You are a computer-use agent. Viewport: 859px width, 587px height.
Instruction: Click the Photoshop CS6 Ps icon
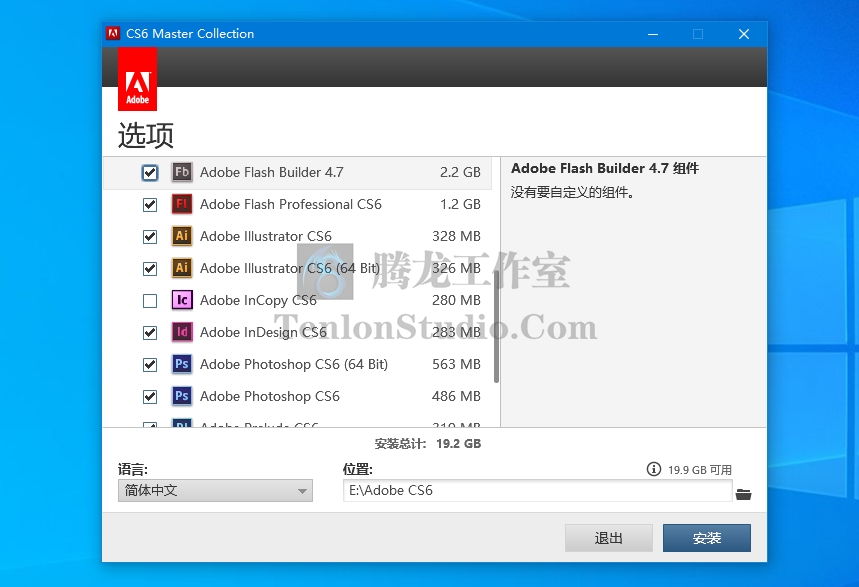182,396
